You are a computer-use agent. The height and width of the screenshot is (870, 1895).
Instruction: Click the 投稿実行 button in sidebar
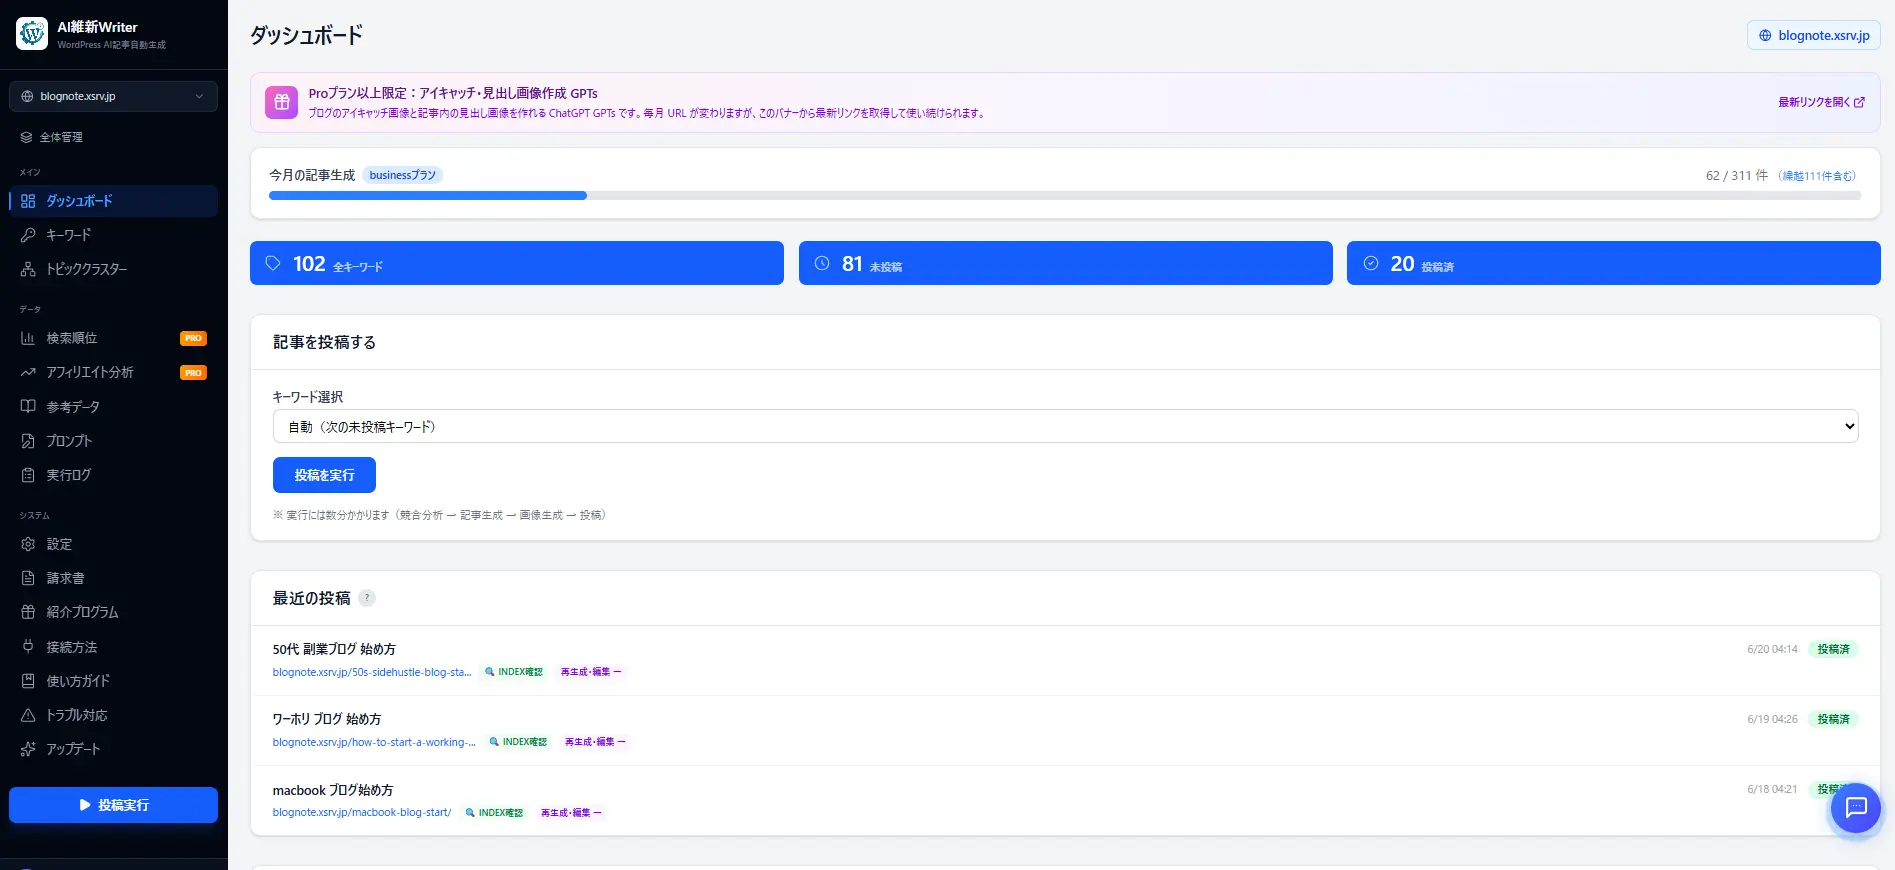[x=113, y=805]
